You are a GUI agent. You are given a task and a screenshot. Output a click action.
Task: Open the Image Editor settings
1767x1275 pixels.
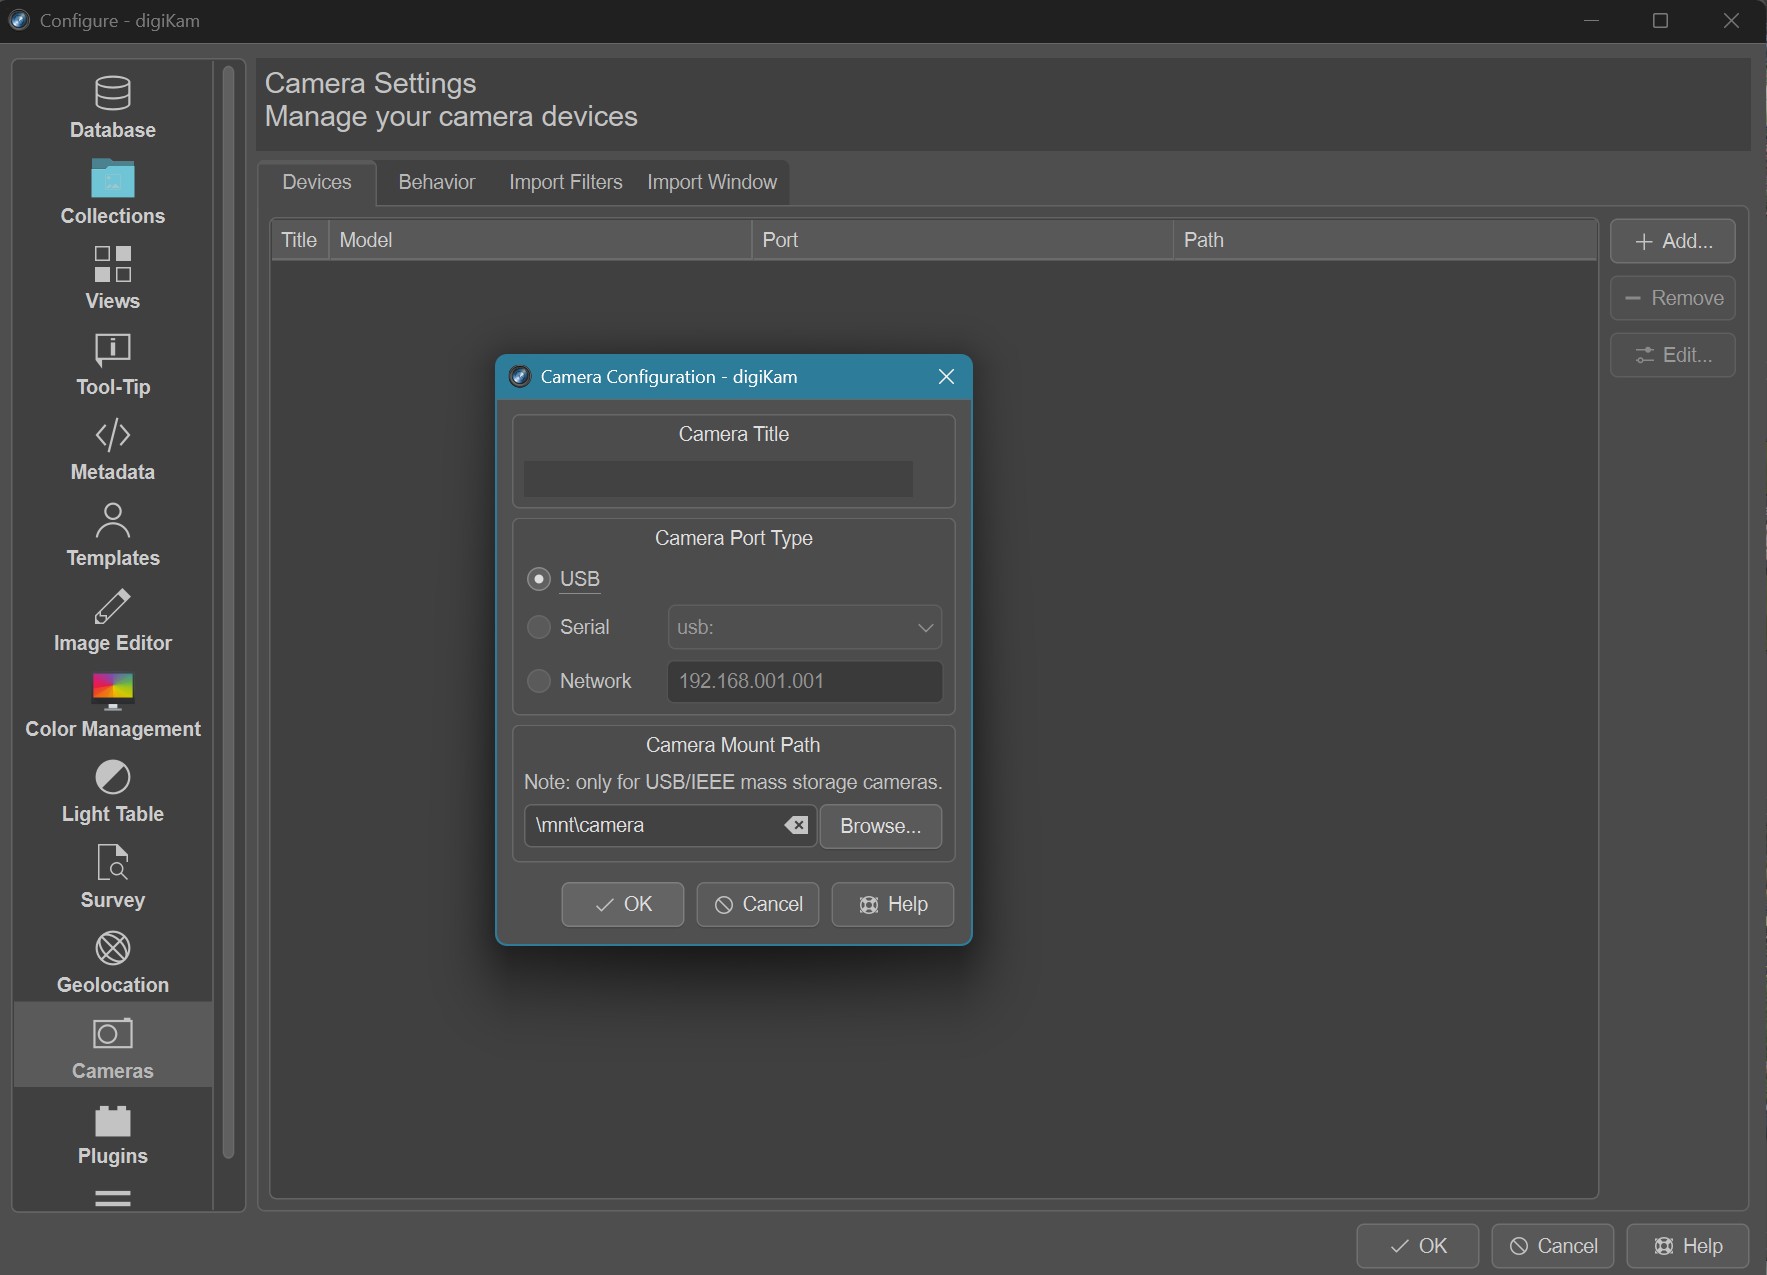pos(112,620)
